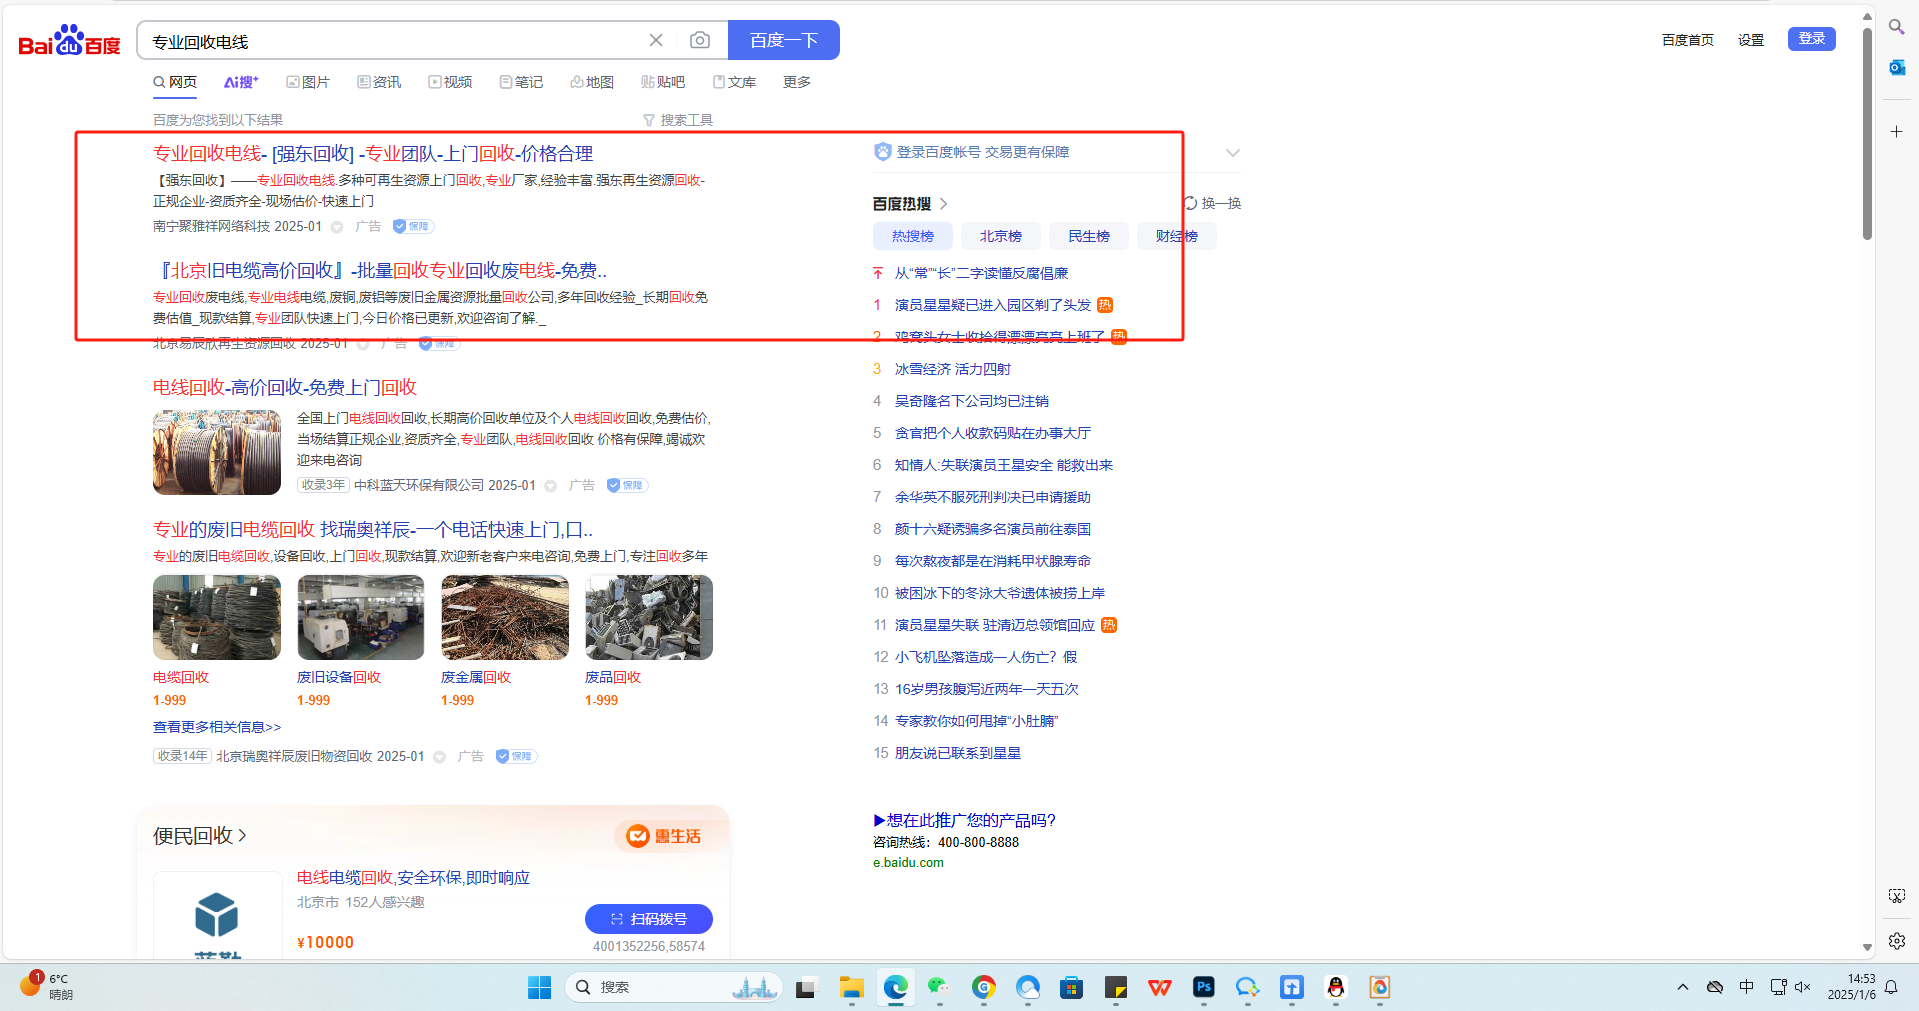1919x1011 pixels.
Task: Click the page vertical scrollbar
Action: (x=1867, y=135)
